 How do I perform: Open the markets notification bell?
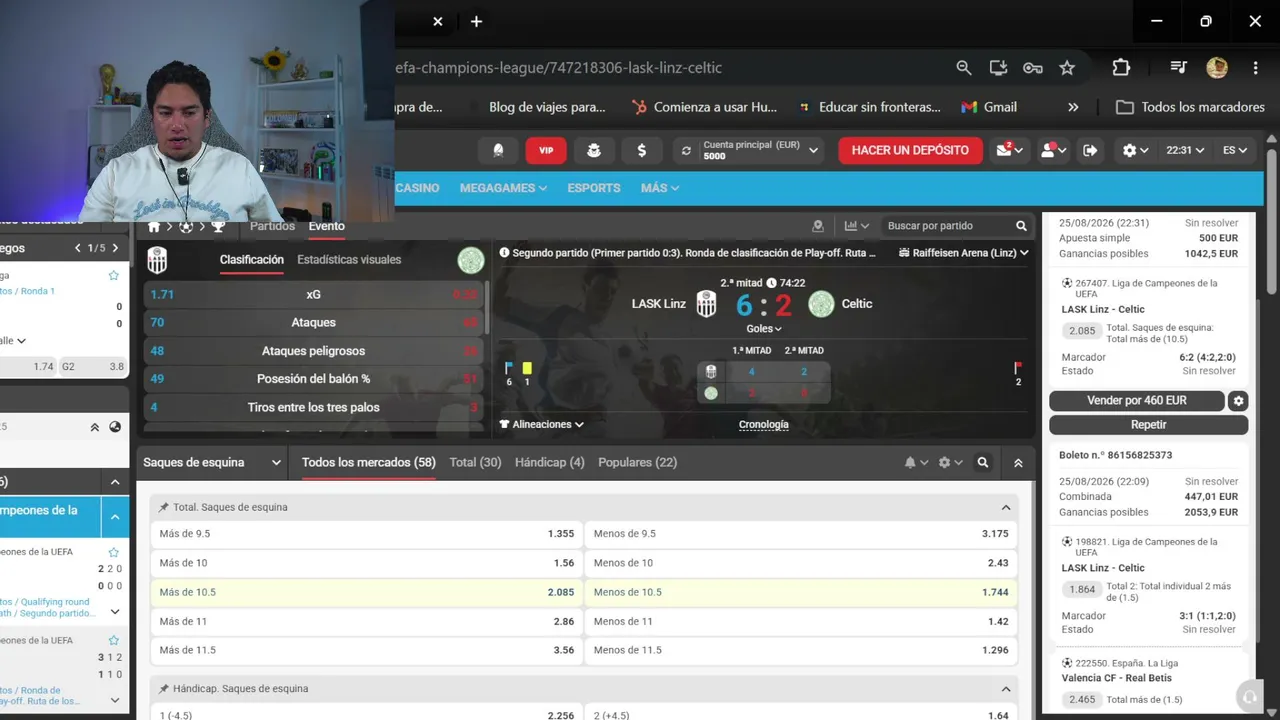coord(915,462)
